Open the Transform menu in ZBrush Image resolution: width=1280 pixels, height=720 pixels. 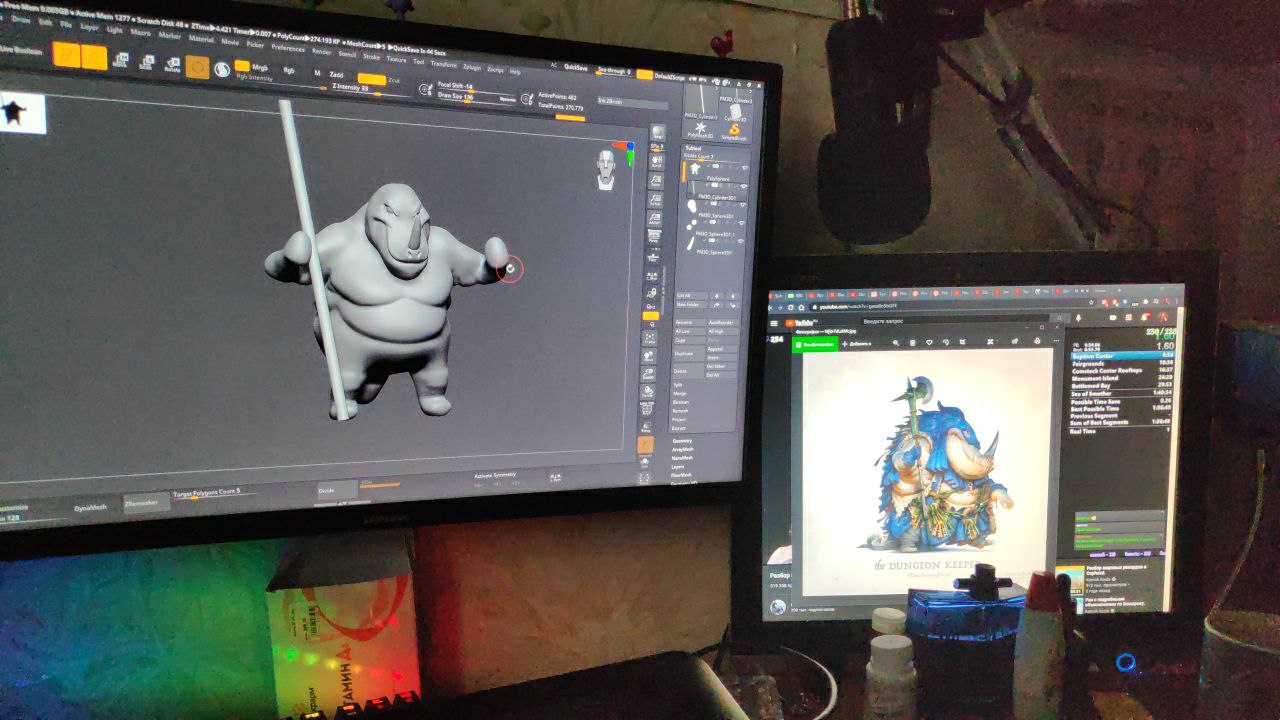(443, 64)
